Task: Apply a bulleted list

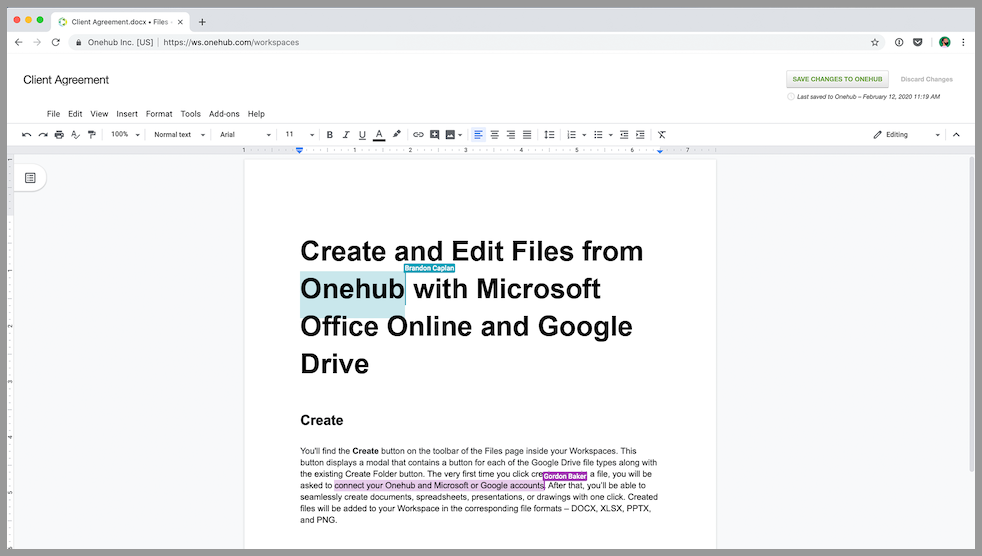Action: (598, 135)
